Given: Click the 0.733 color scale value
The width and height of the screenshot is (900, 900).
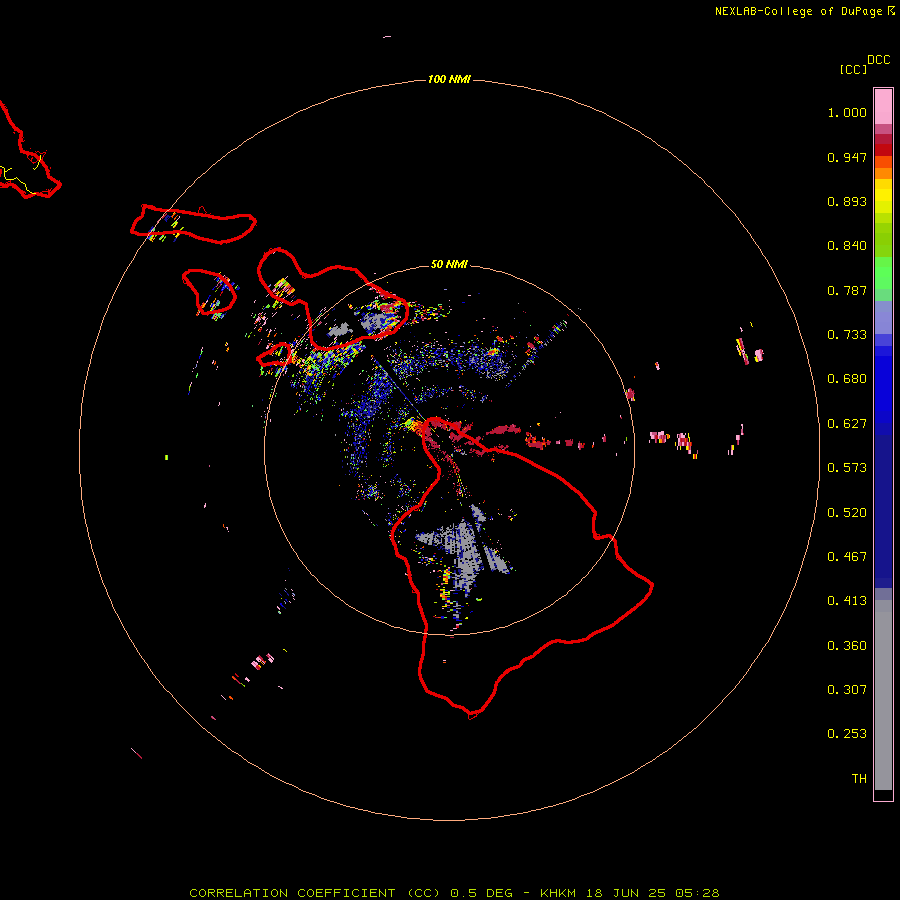Looking at the screenshot, I should tap(847, 335).
